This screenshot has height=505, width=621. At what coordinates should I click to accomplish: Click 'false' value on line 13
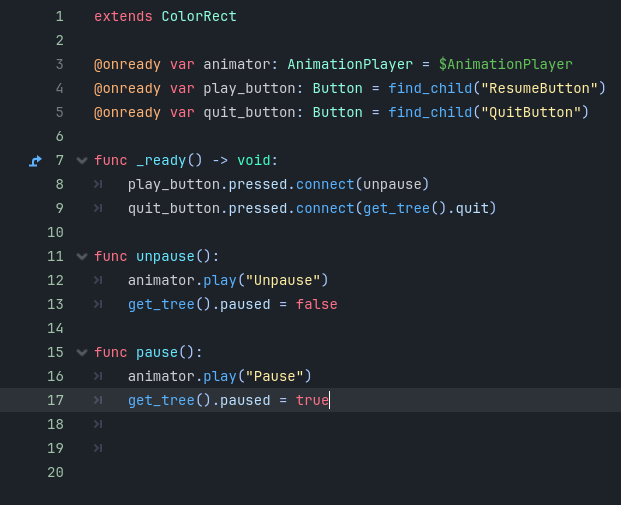[x=316, y=305]
